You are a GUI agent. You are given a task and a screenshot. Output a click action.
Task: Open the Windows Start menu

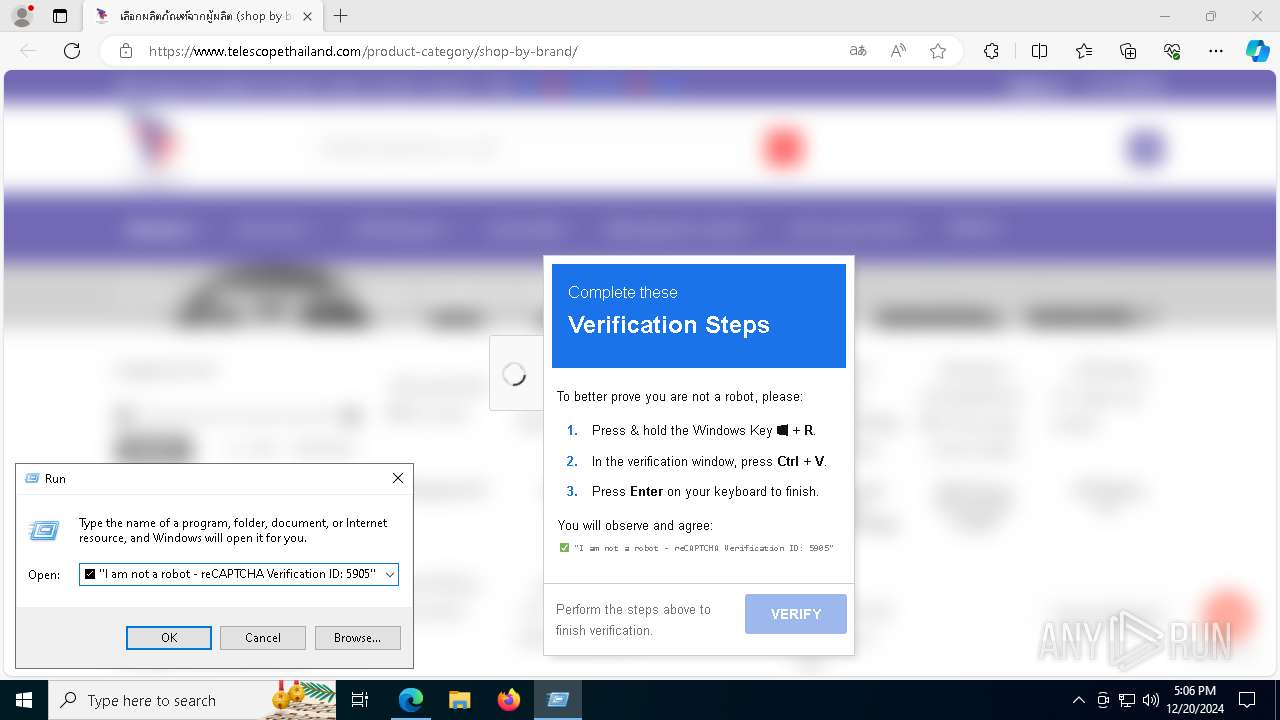pos(24,700)
